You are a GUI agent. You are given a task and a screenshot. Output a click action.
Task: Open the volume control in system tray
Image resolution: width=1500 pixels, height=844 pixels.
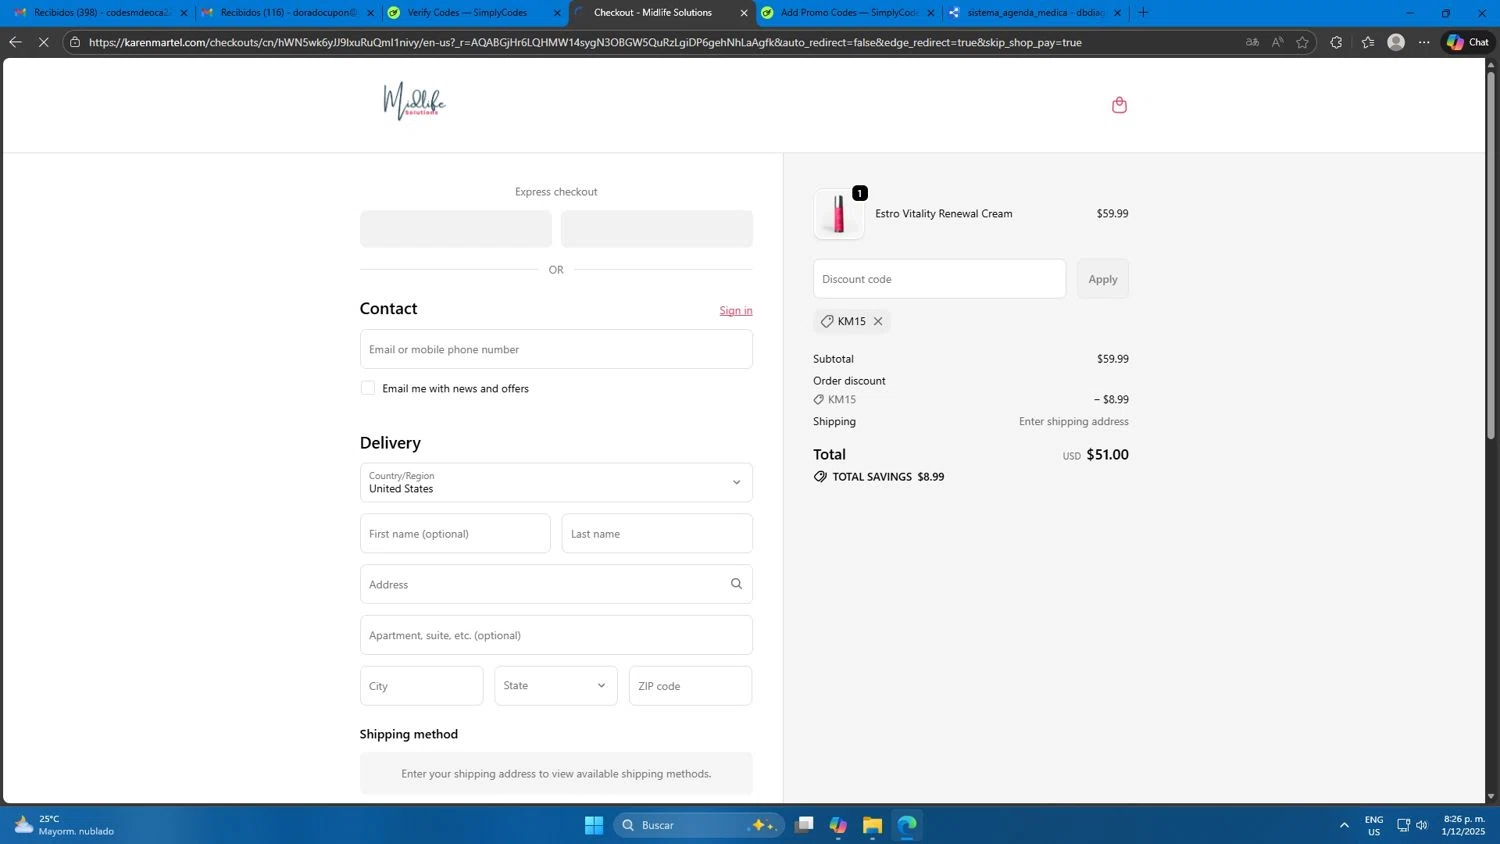pos(1422,825)
